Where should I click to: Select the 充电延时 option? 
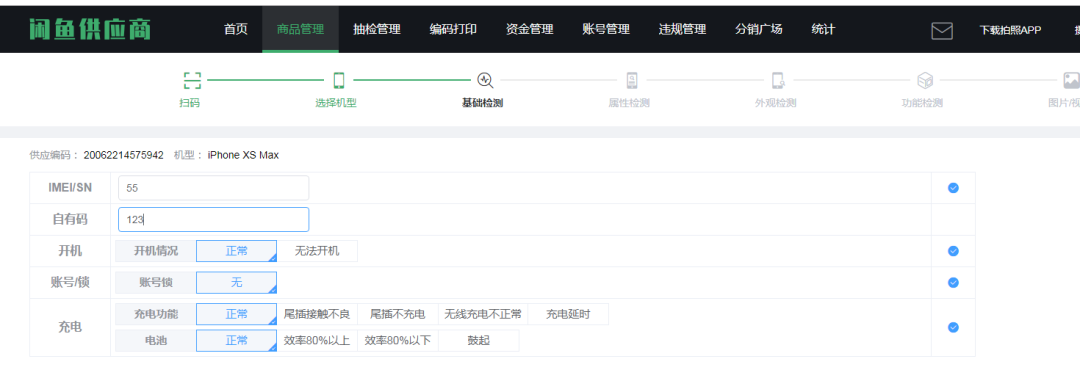568,314
